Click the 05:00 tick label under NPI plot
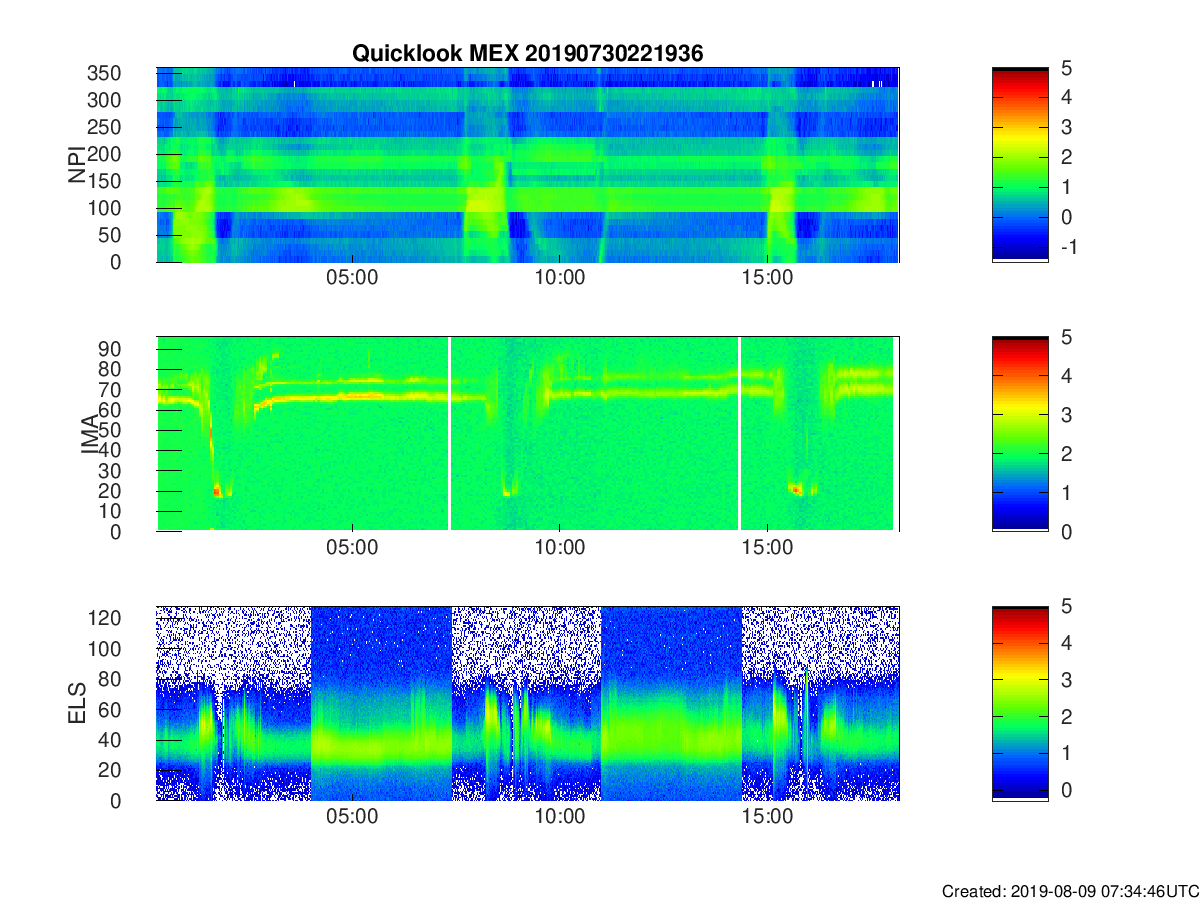 point(352,279)
